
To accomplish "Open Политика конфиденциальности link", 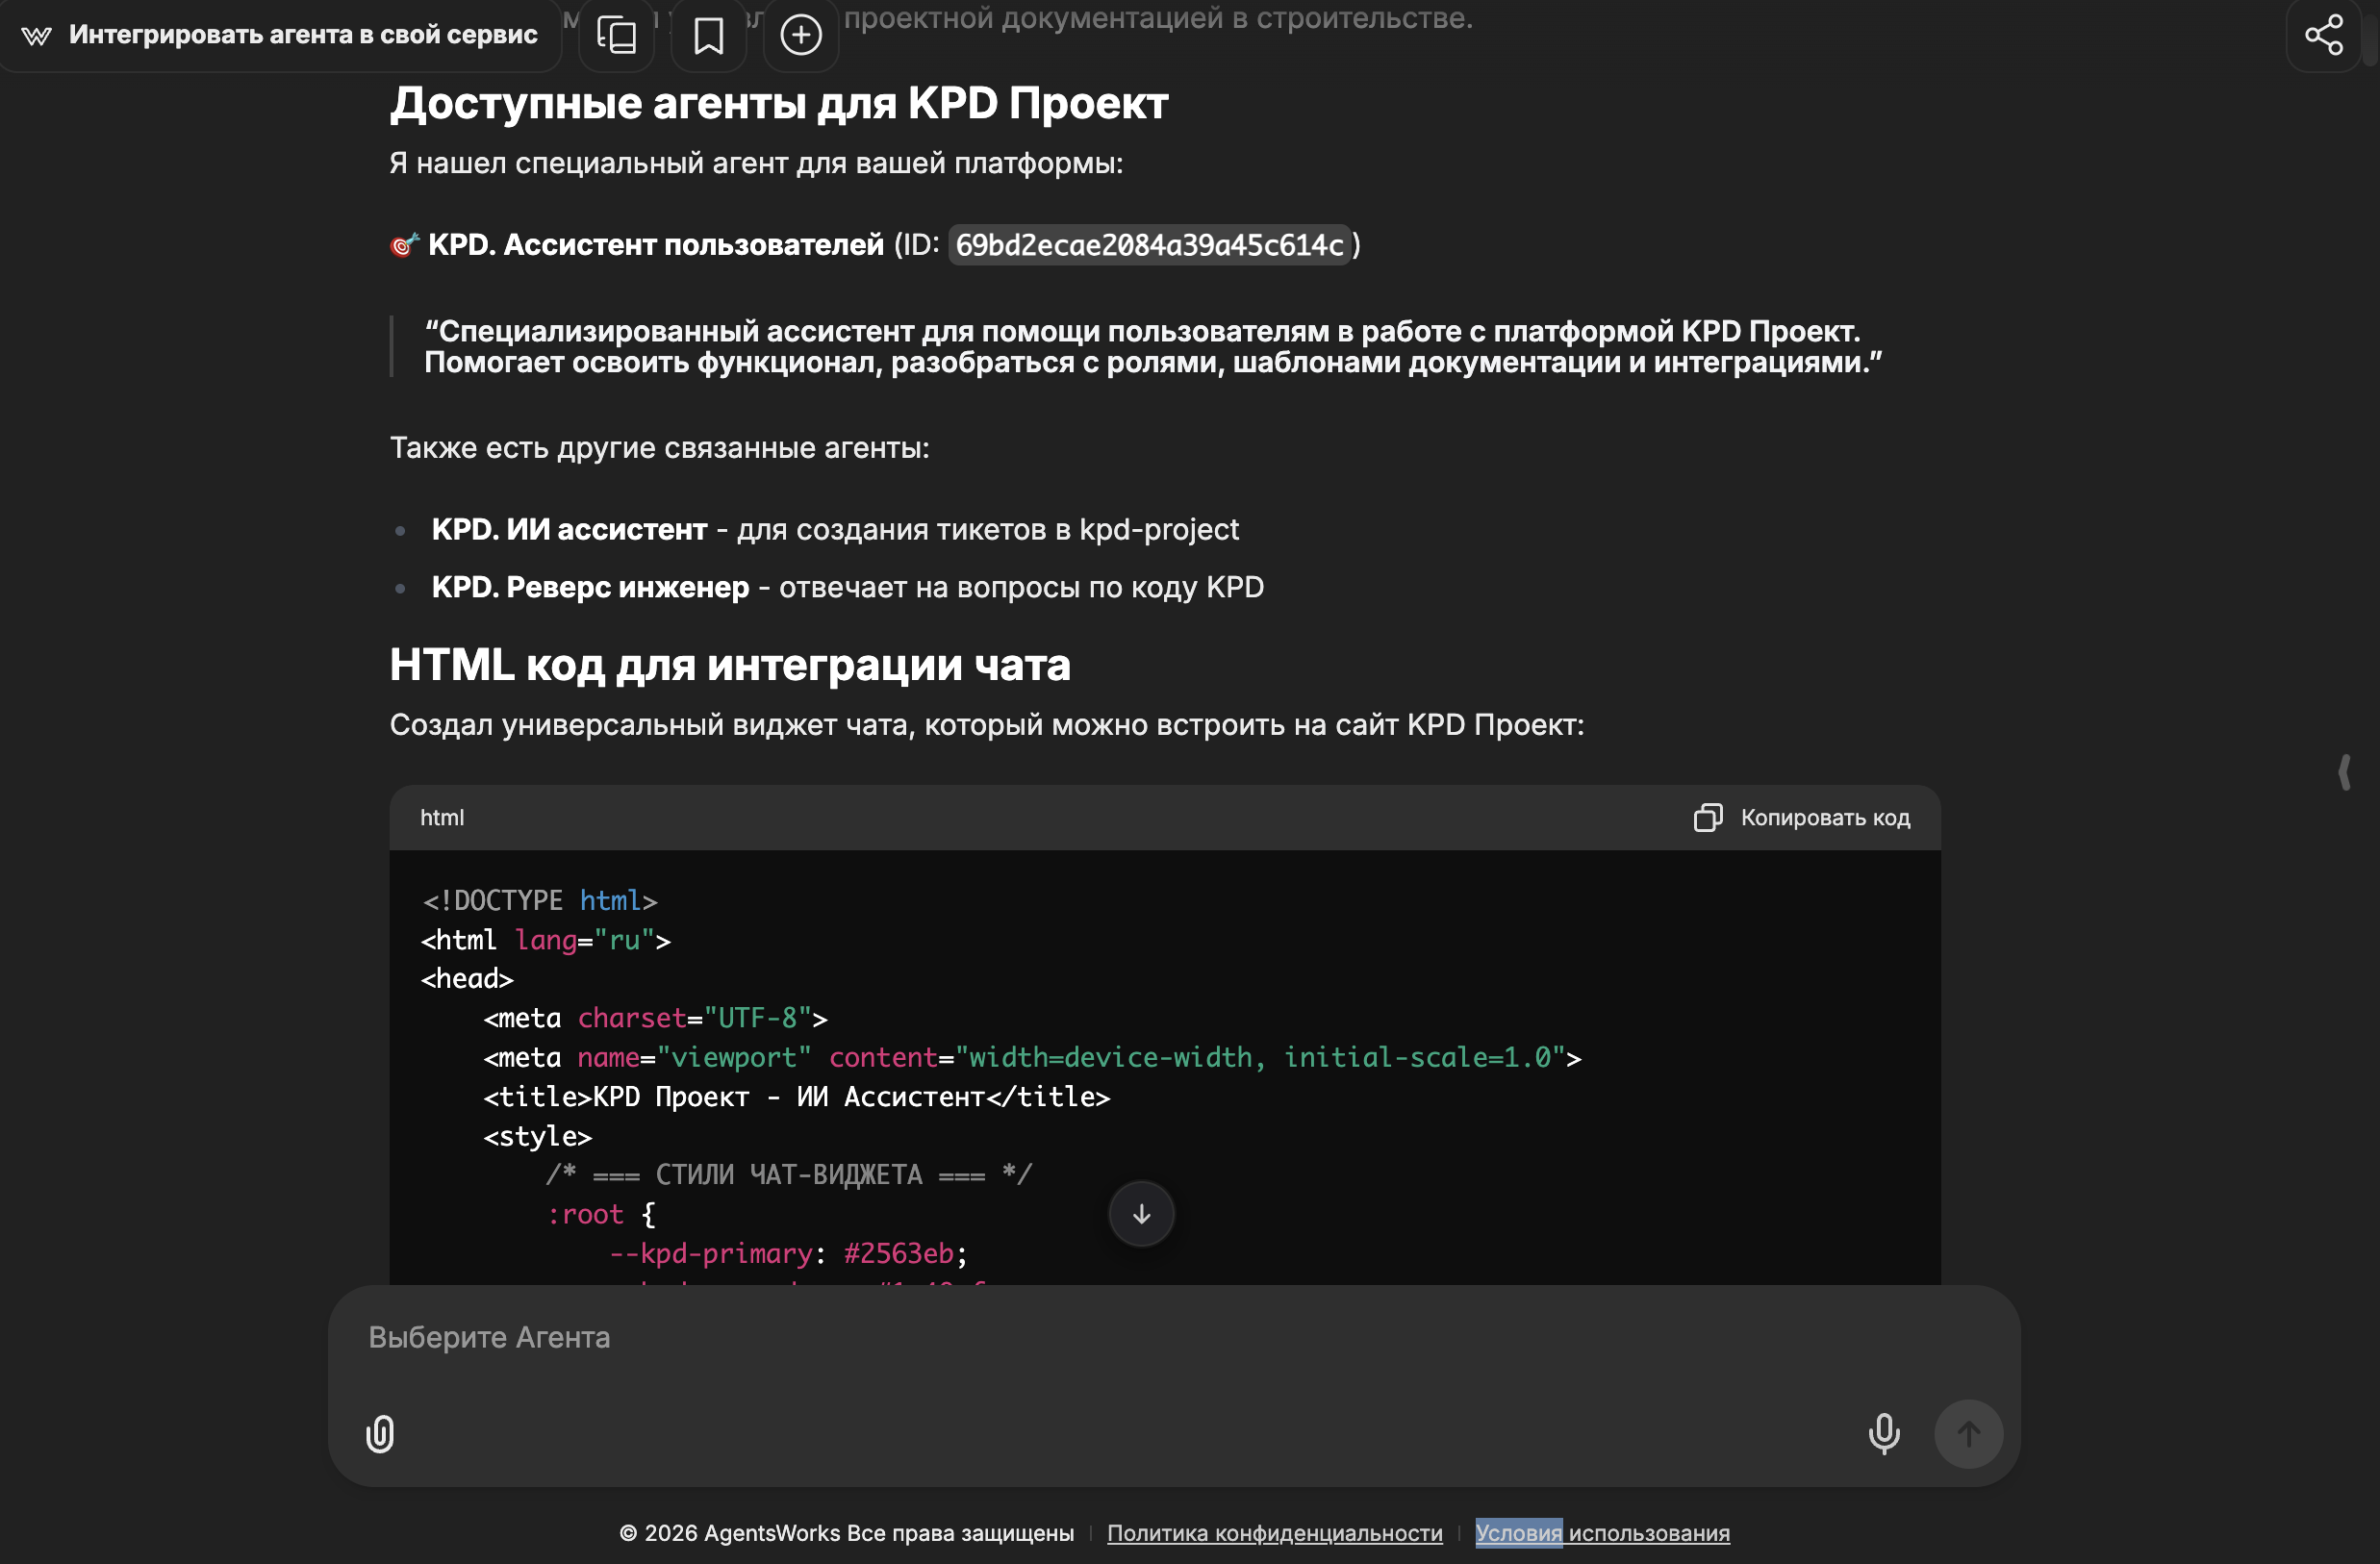I will click(1274, 1533).
